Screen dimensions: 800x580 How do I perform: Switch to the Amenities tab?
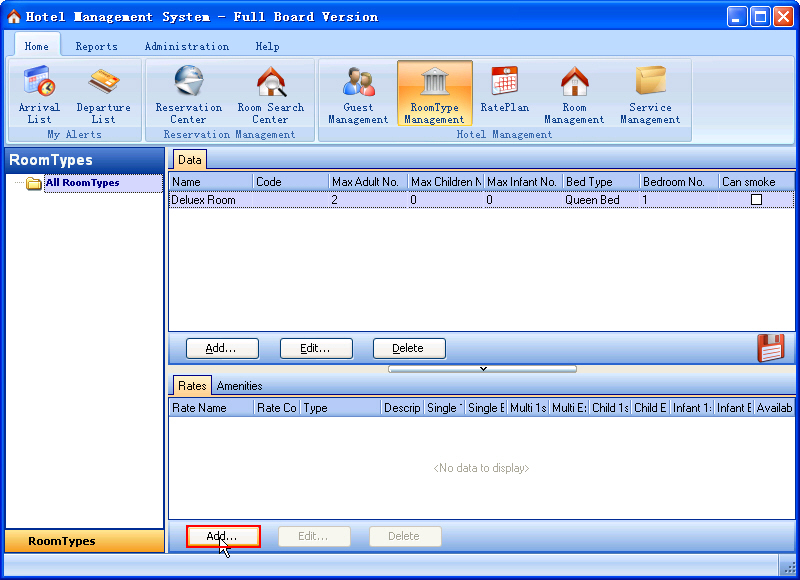point(239,386)
